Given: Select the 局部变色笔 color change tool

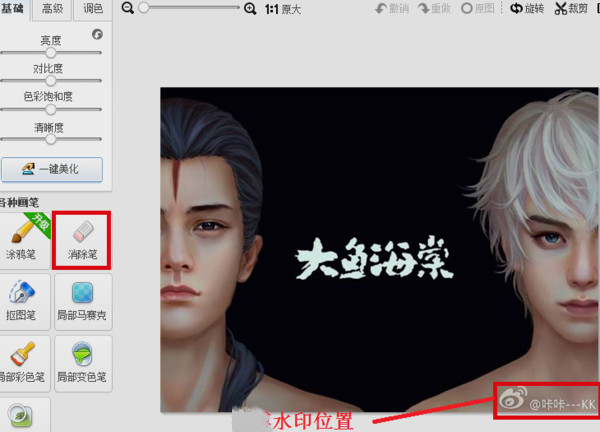Looking at the screenshot, I should pos(83,364).
